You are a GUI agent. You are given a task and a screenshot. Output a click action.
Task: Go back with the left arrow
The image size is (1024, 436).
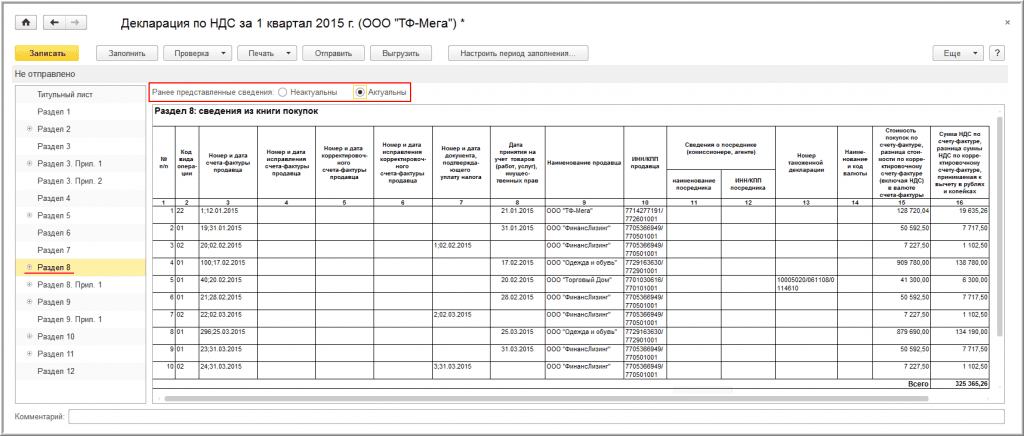(54, 22)
